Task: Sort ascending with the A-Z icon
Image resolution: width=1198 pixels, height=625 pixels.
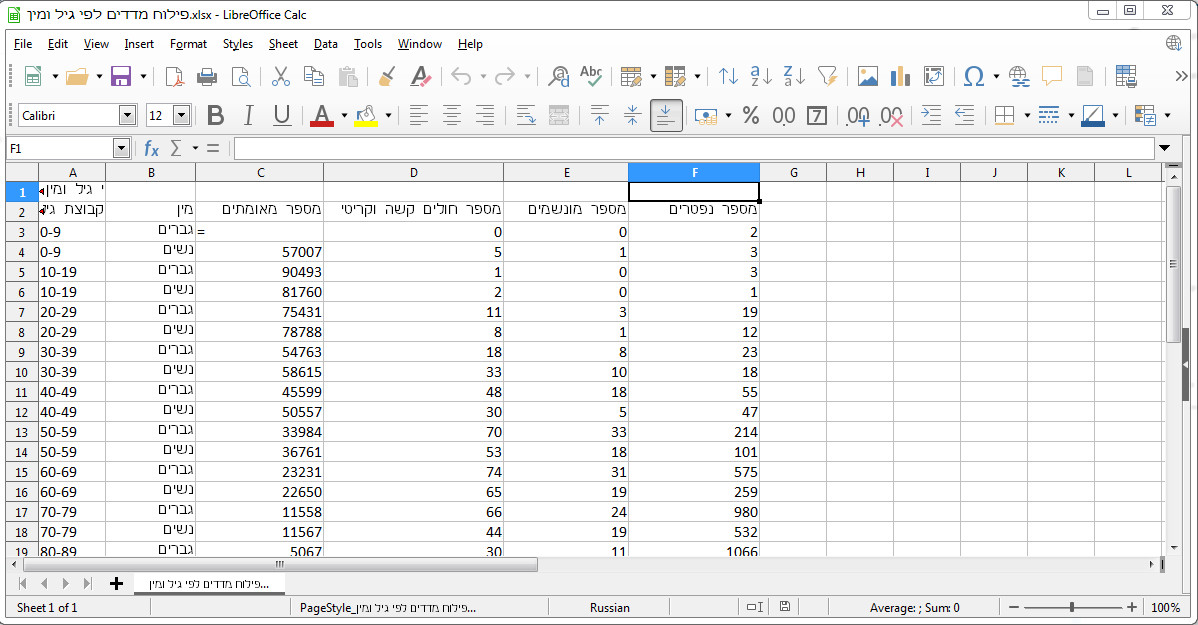Action: click(761, 76)
